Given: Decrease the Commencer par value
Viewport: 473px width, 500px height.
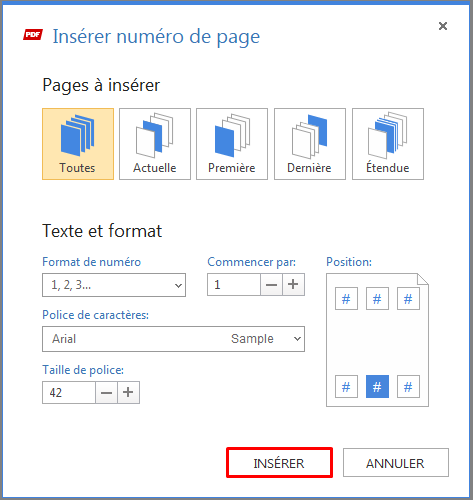Looking at the screenshot, I should point(271,285).
